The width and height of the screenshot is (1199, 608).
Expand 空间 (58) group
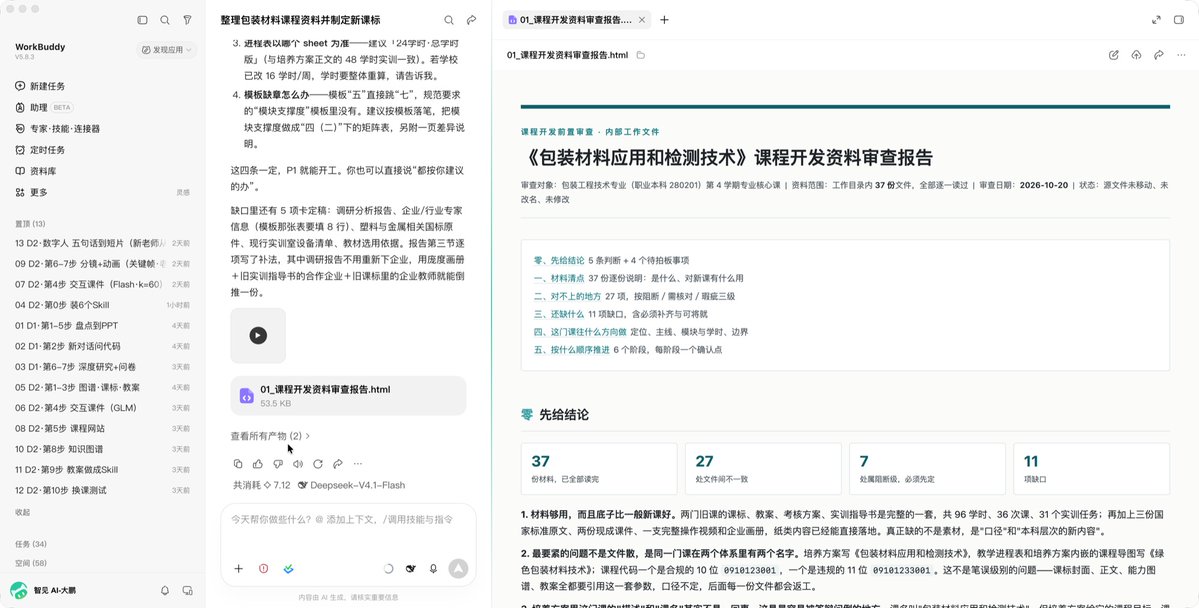(31, 564)
